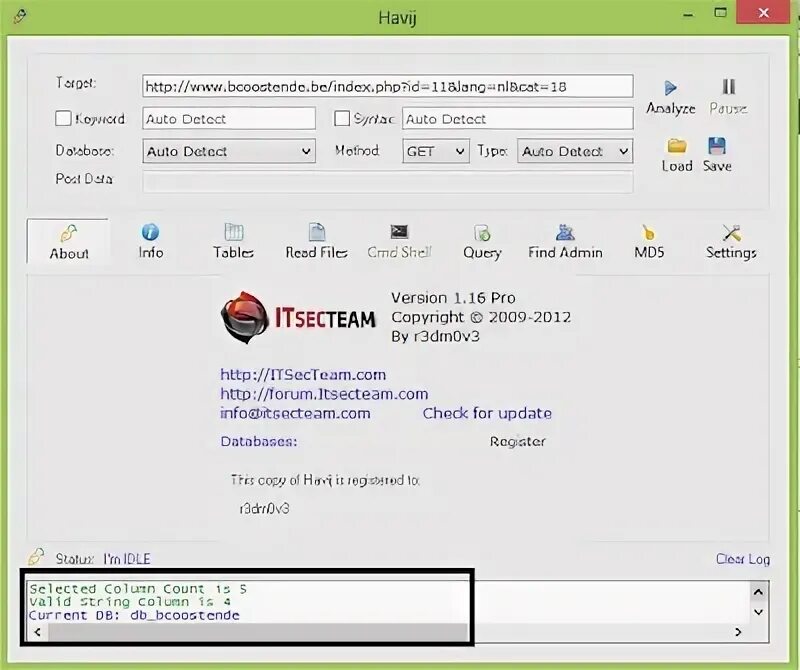The image size is (800, 670).
Task: Go to the Read Files tab
Action: coord(316,242)
